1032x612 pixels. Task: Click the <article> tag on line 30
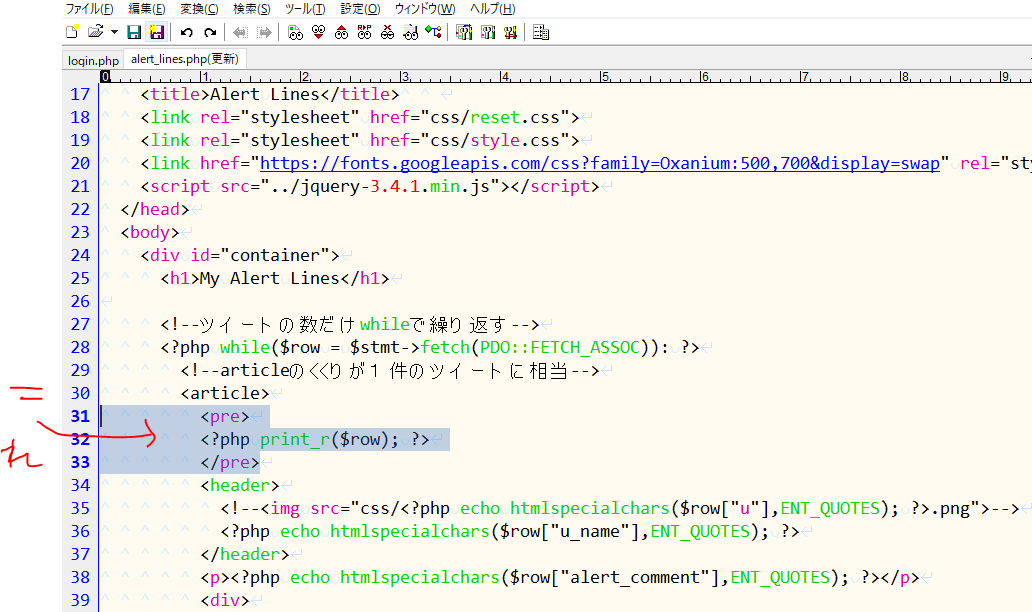click(x=225, y=394)
